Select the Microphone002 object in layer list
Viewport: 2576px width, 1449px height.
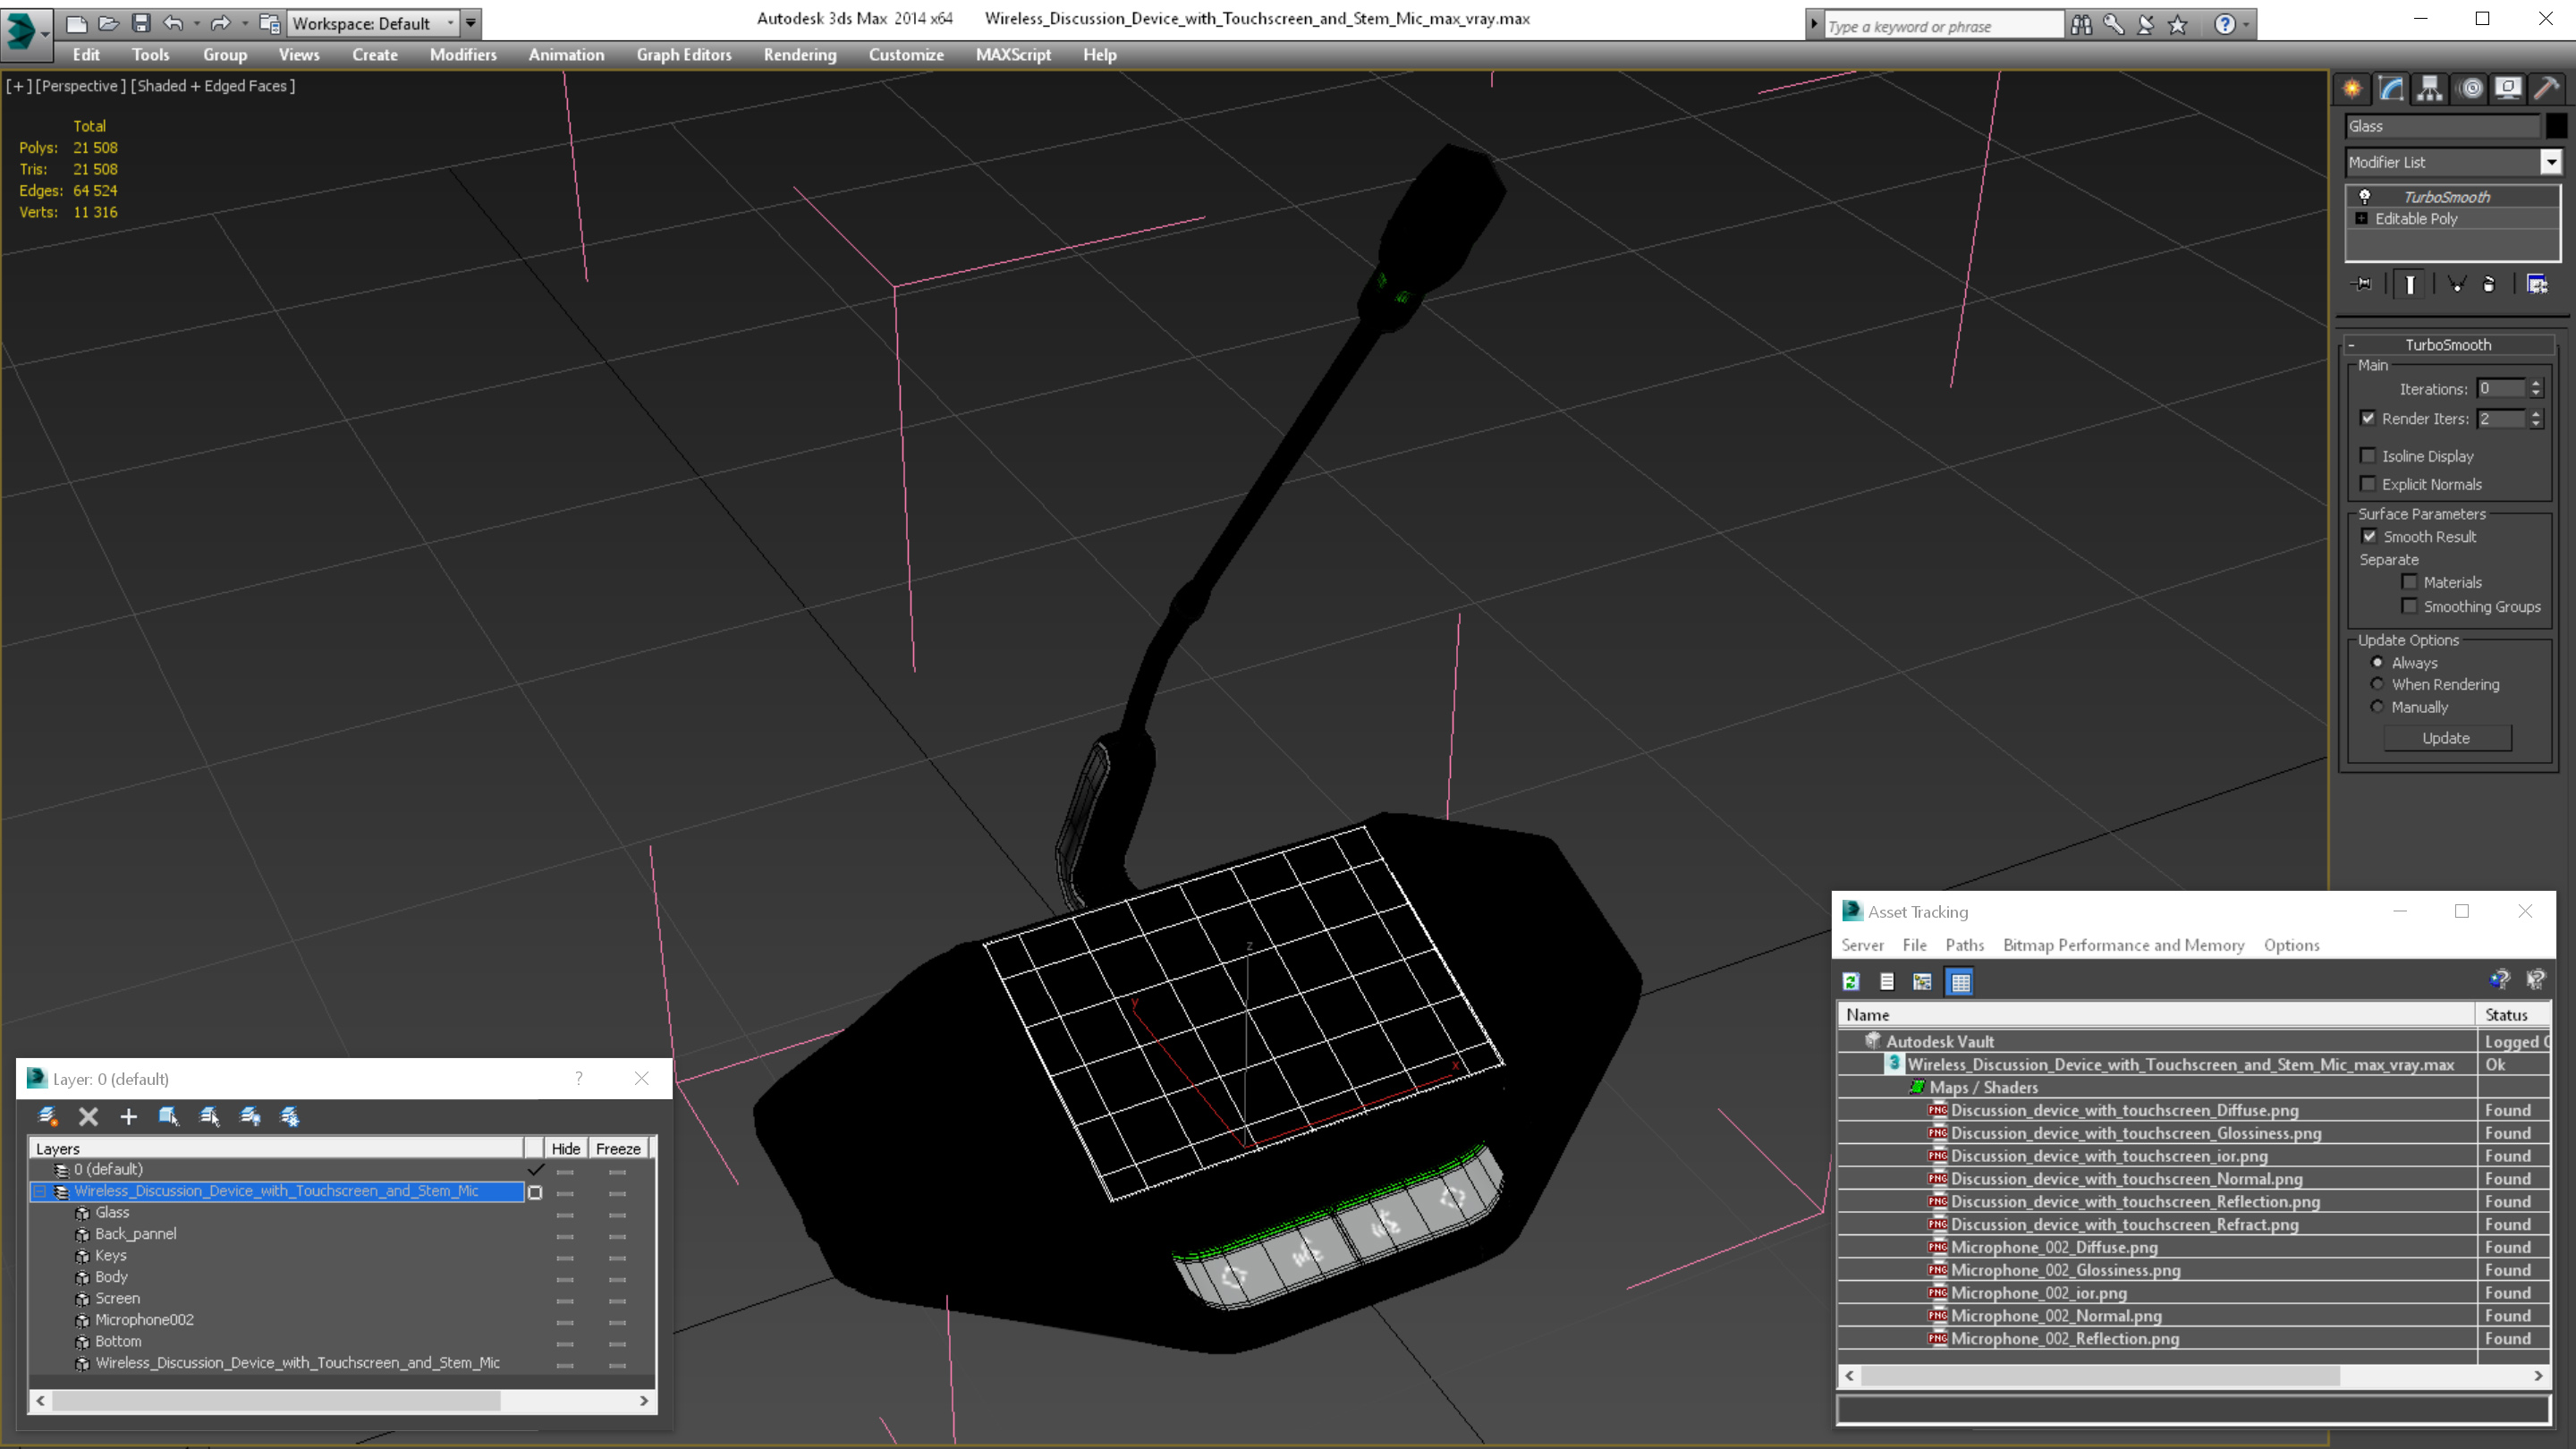click(x=144, y=1320)
